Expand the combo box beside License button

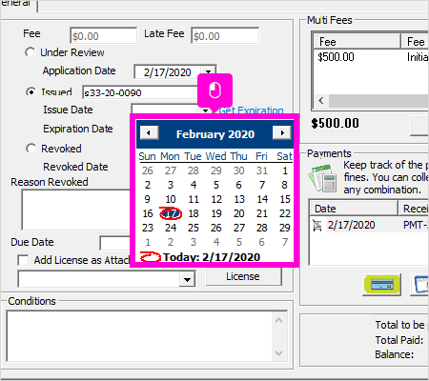click(187, 279)
